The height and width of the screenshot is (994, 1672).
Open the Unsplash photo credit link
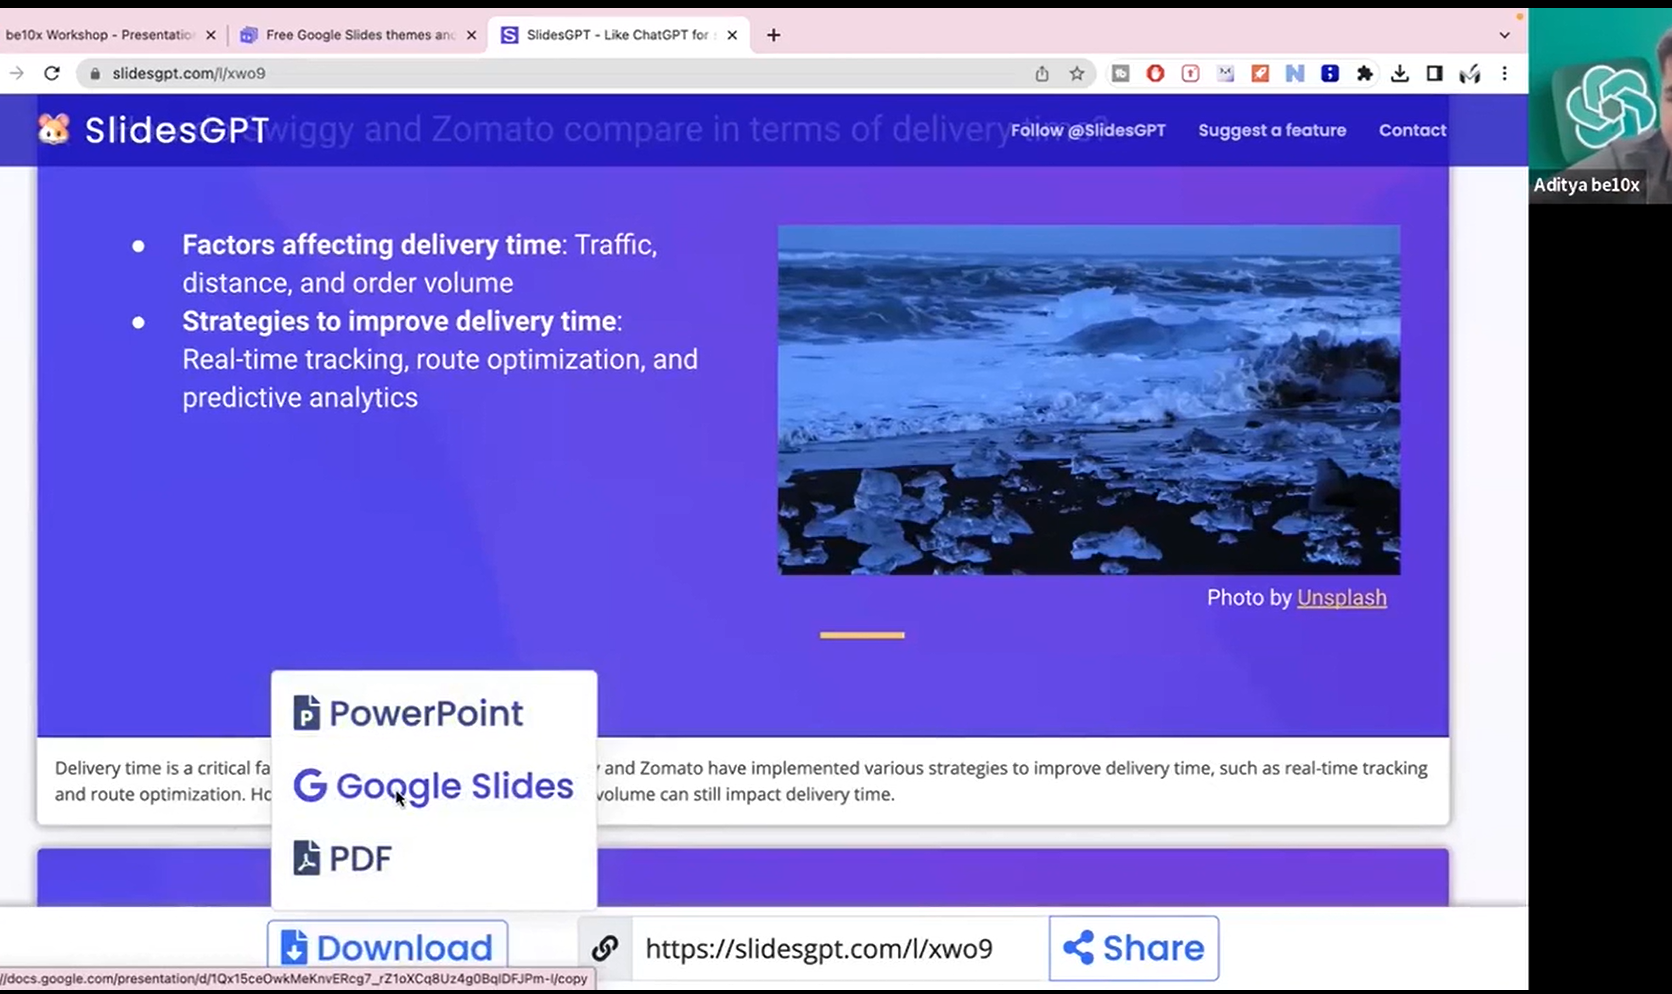pyautogui.click(x=1341, y=598)
